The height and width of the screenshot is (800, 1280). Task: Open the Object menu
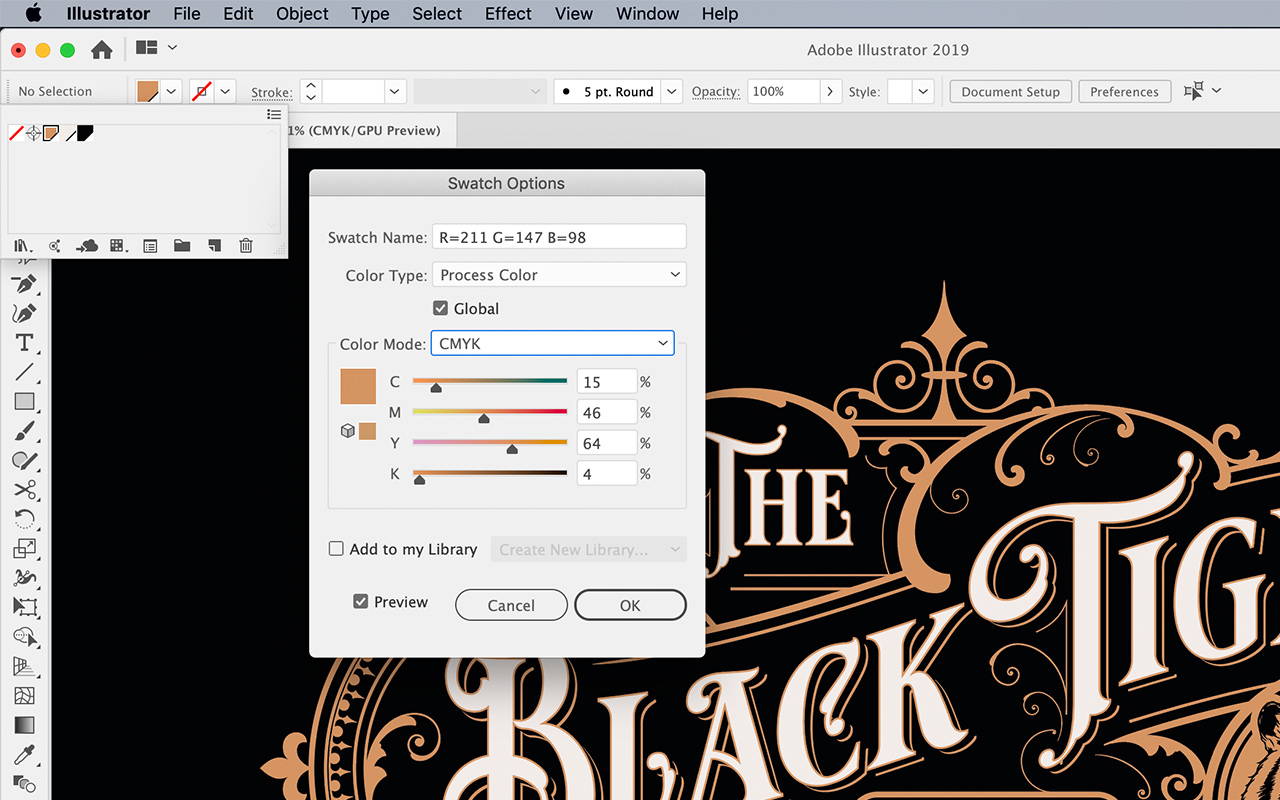point(302,14)
